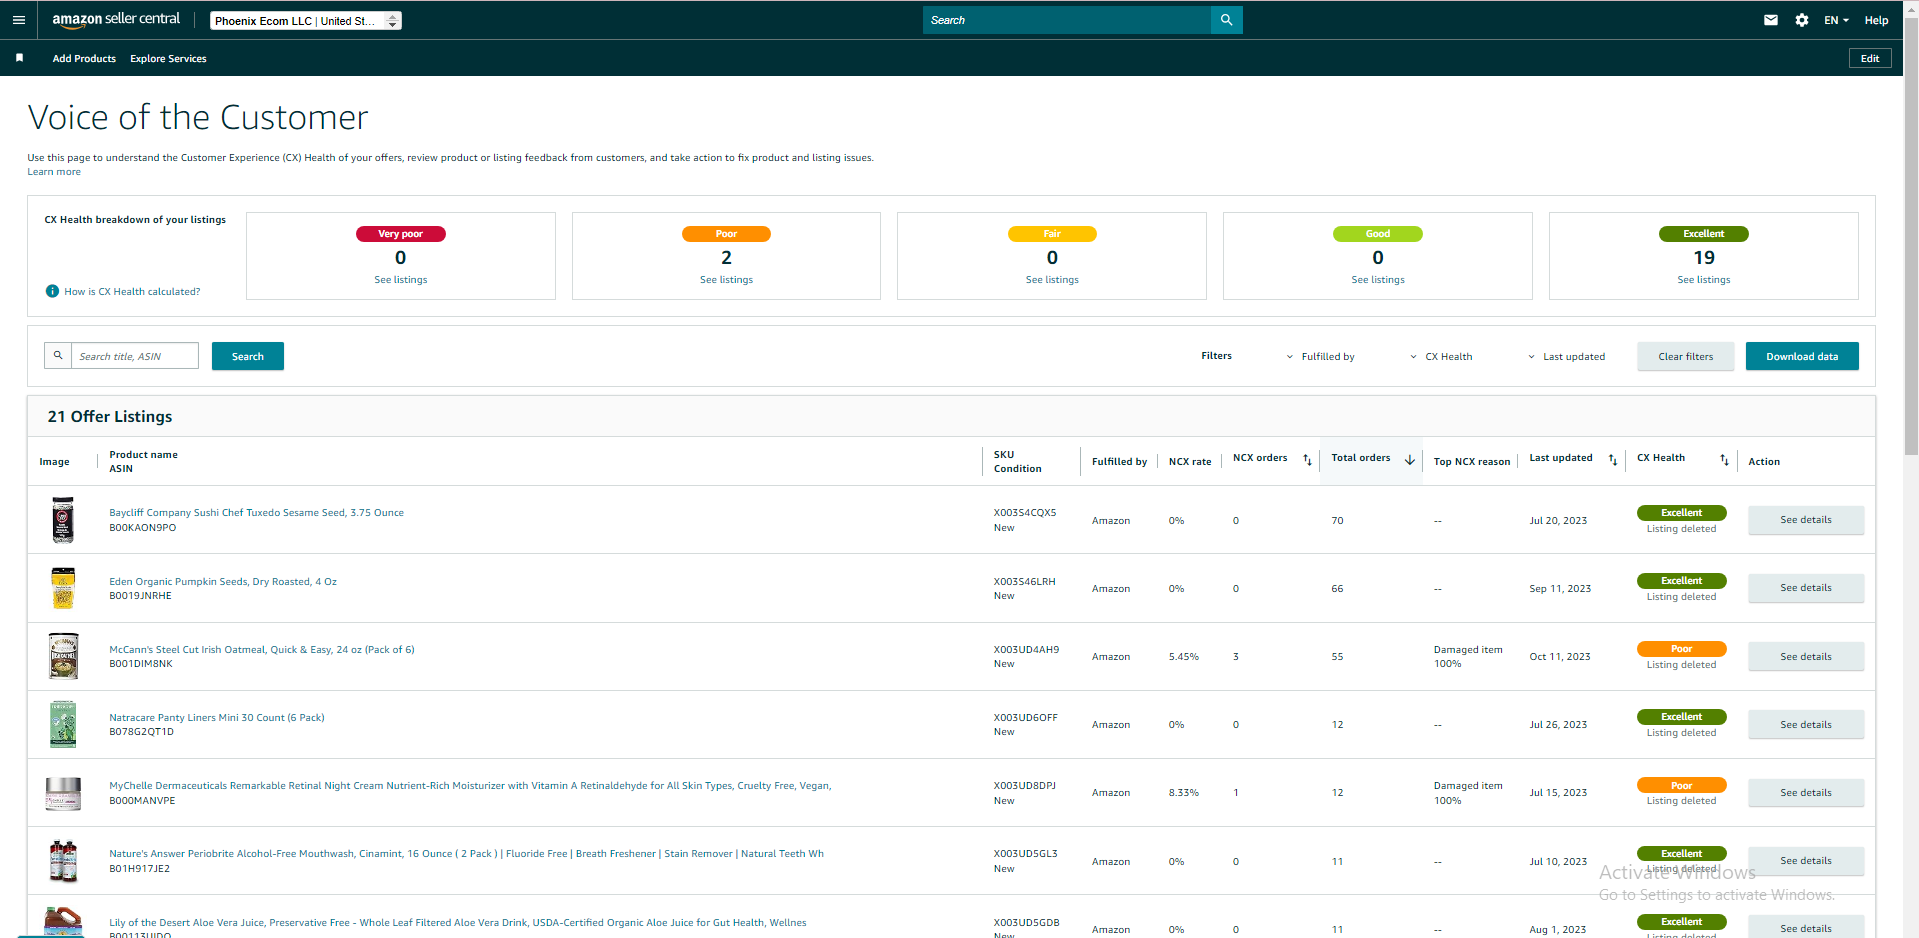1919x938 pixels.
Task: Open the McCann's Oatmeal product image
Action: point(63,656)
